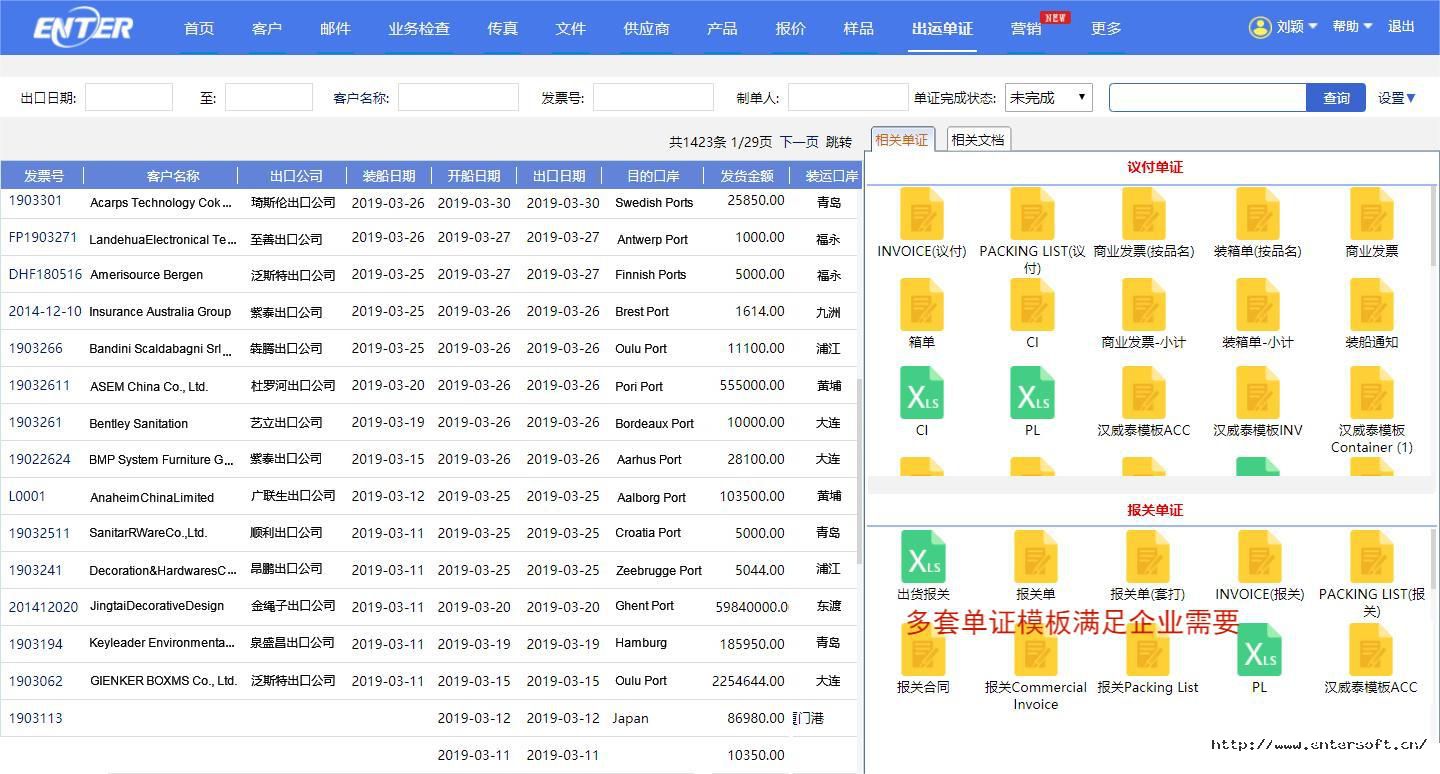
Task: Open the 汉威泰模板INV template icon
Action: [1258, 392]
